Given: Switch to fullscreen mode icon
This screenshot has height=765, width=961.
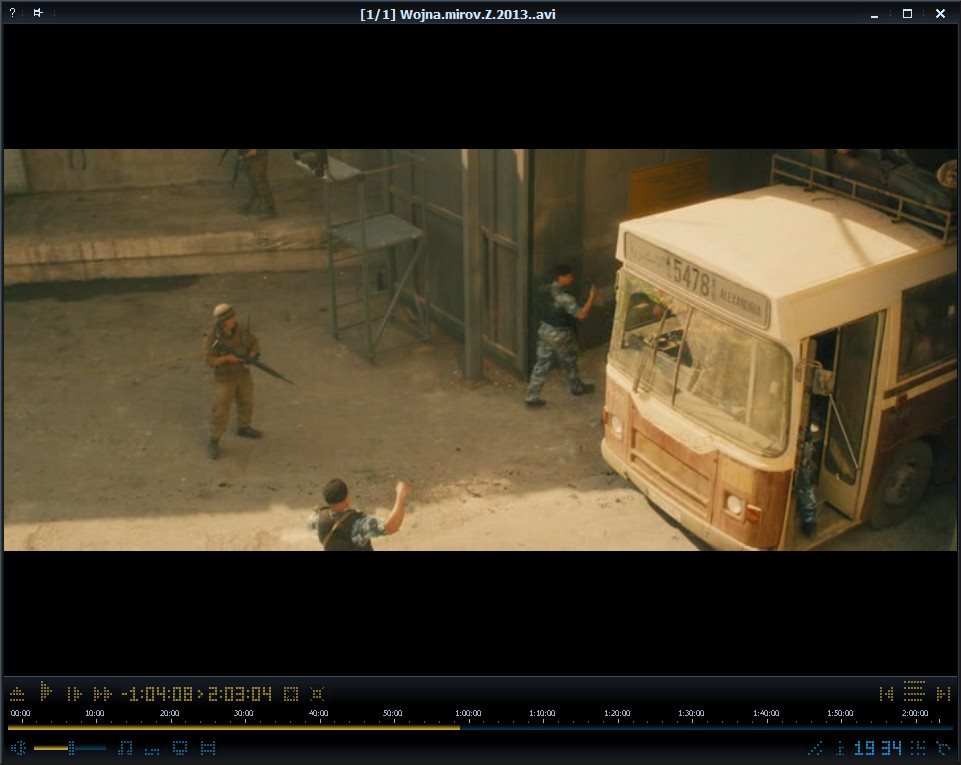Looking at the screenshot, I should [x=291, y=694].
